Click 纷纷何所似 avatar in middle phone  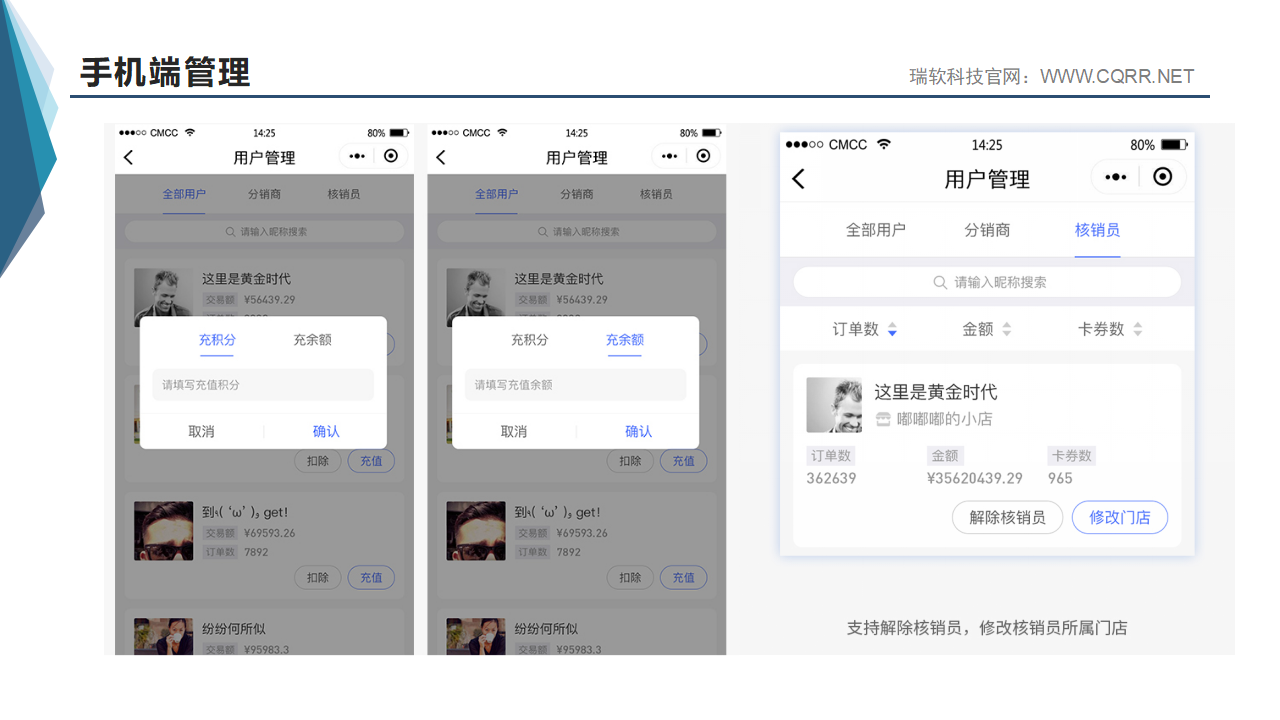pyautogui.click(x=476, y=637)
